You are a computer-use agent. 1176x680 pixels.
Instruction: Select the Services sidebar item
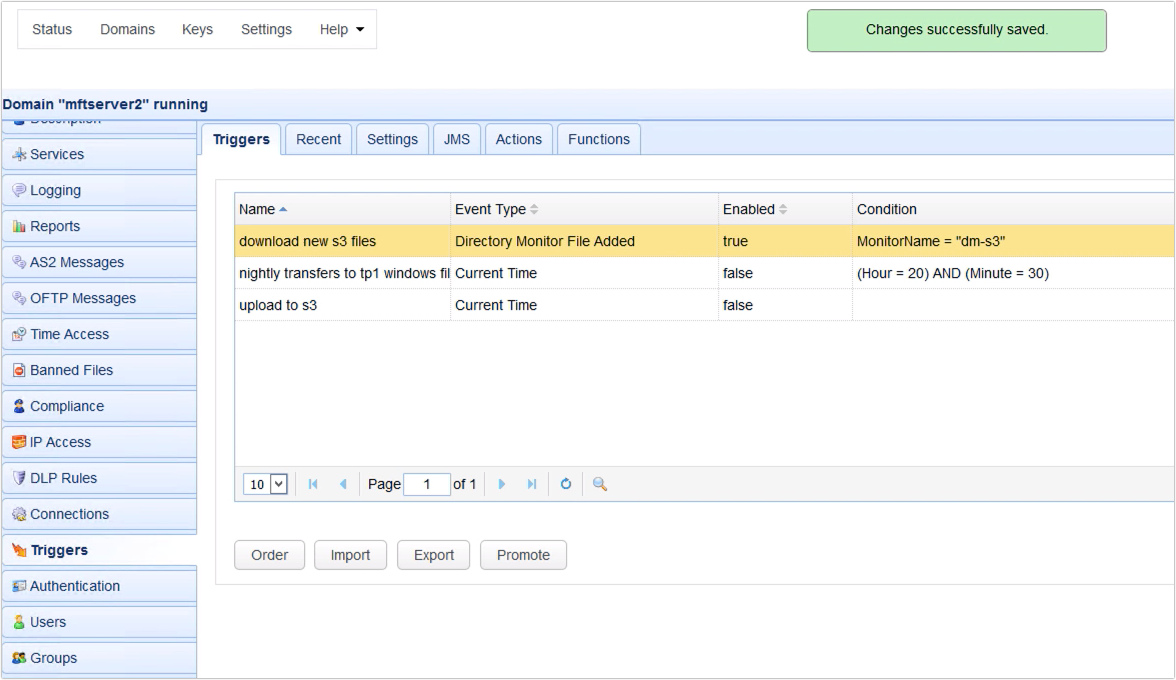(55, 154)
